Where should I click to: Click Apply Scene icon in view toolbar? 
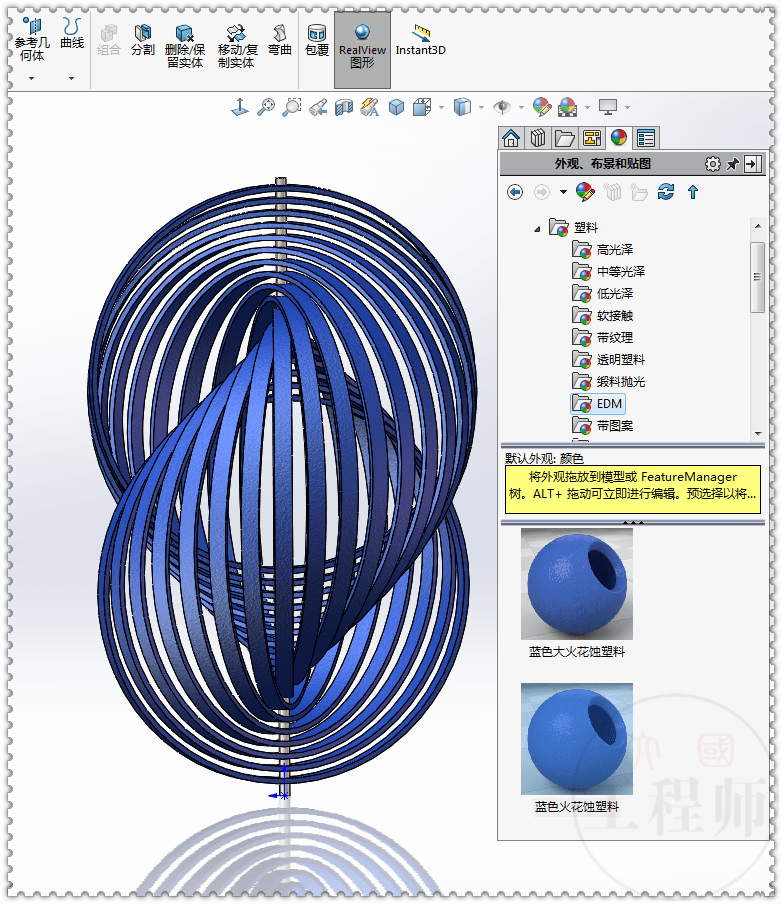(567, 107)
